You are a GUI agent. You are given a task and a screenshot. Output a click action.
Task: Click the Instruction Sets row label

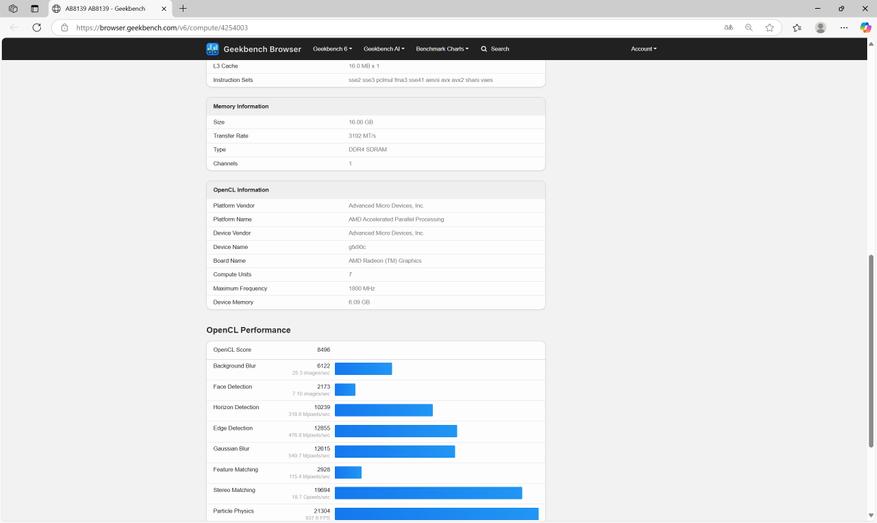click(x=233, y=80)
